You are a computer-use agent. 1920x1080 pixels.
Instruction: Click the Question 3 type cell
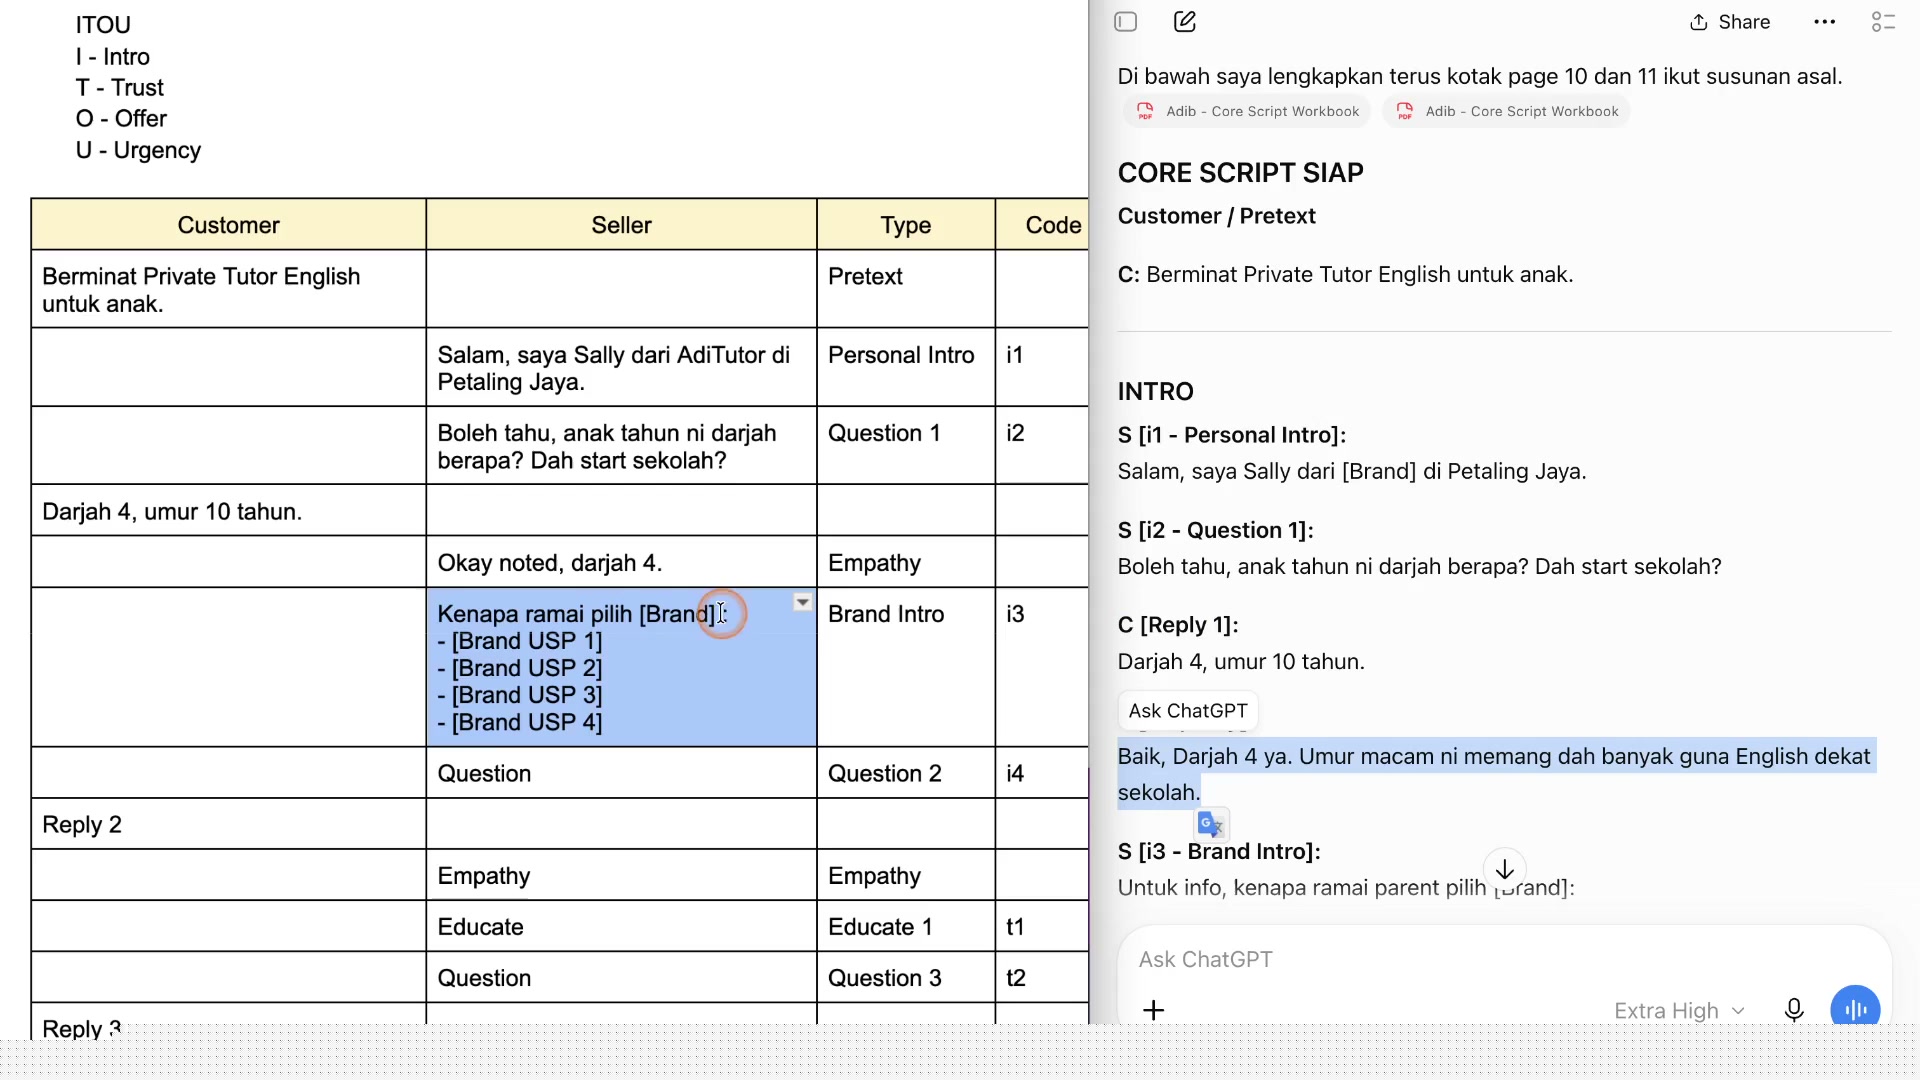click(906, 978)
